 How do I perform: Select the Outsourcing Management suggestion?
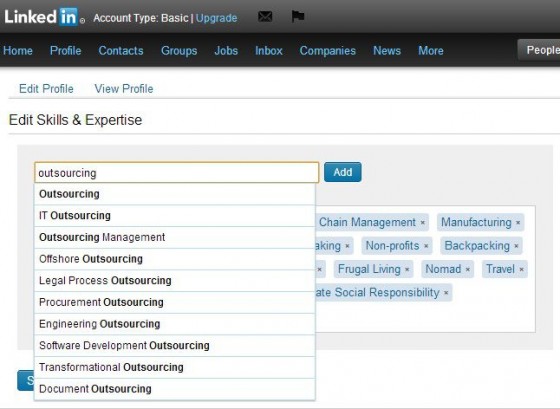(175, 238)
